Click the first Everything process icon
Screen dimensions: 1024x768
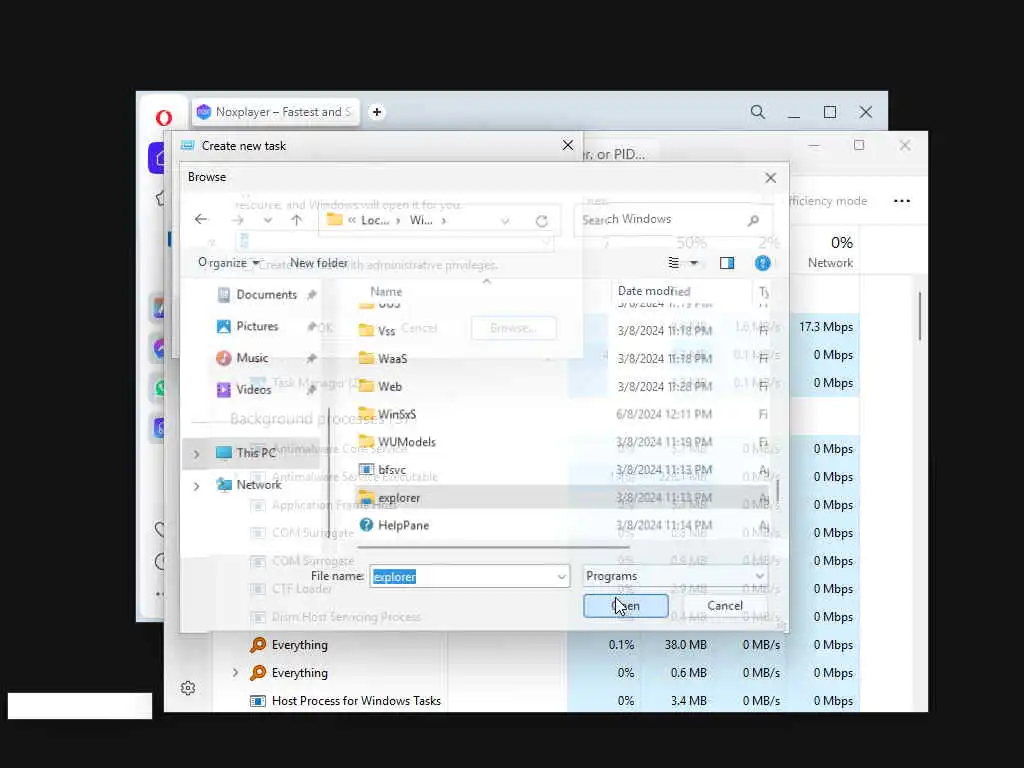click(258, 645)
